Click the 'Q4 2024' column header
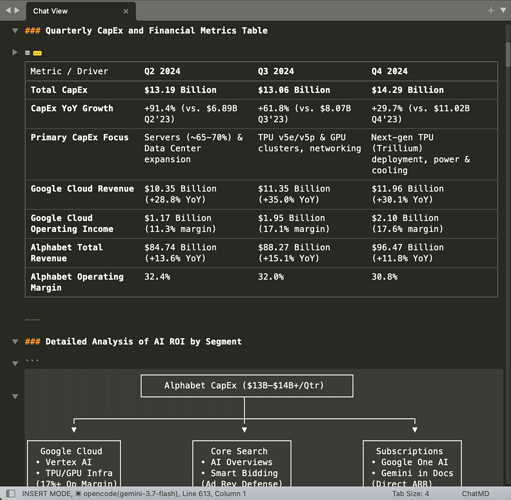The width and height of the screenshot is (511, 500). 390,71
